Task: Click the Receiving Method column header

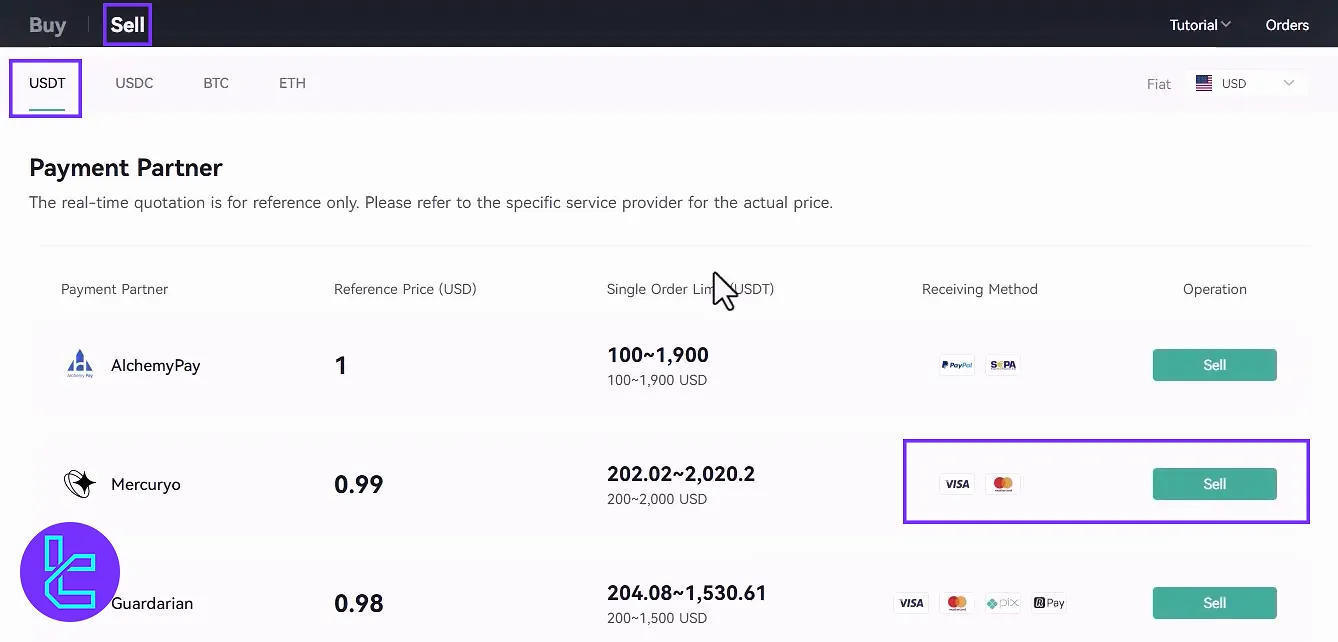Action: point(980,289)
